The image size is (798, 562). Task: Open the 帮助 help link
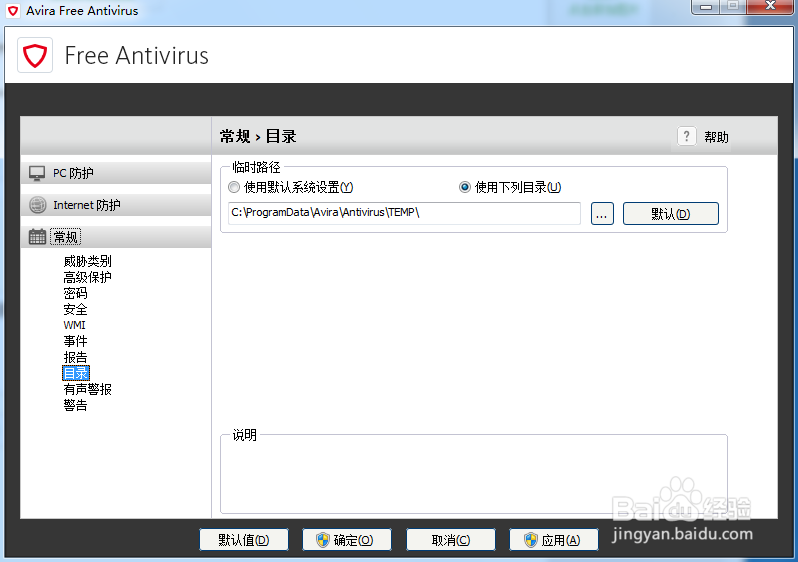pyautogui.click(x=716, y=137)
